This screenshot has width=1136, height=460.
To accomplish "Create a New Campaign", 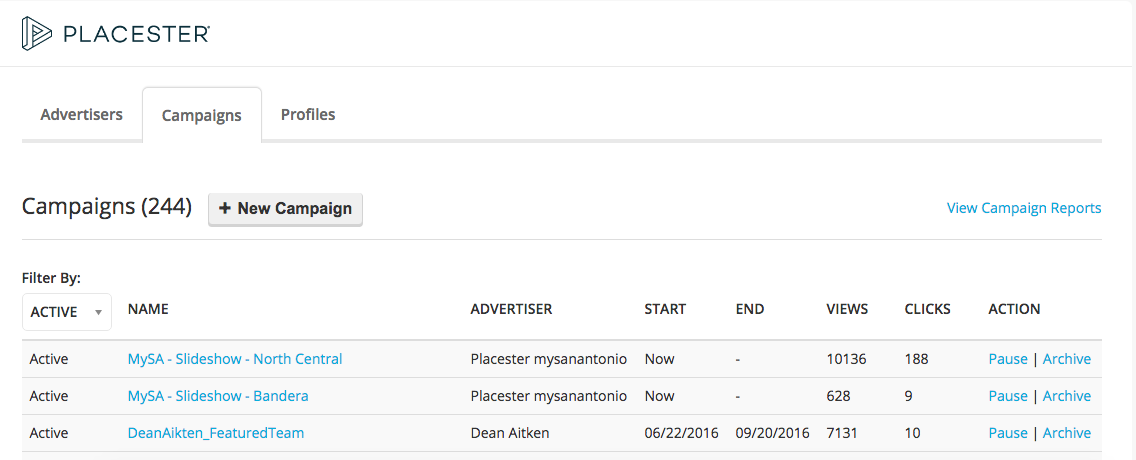I will point(285,209).
